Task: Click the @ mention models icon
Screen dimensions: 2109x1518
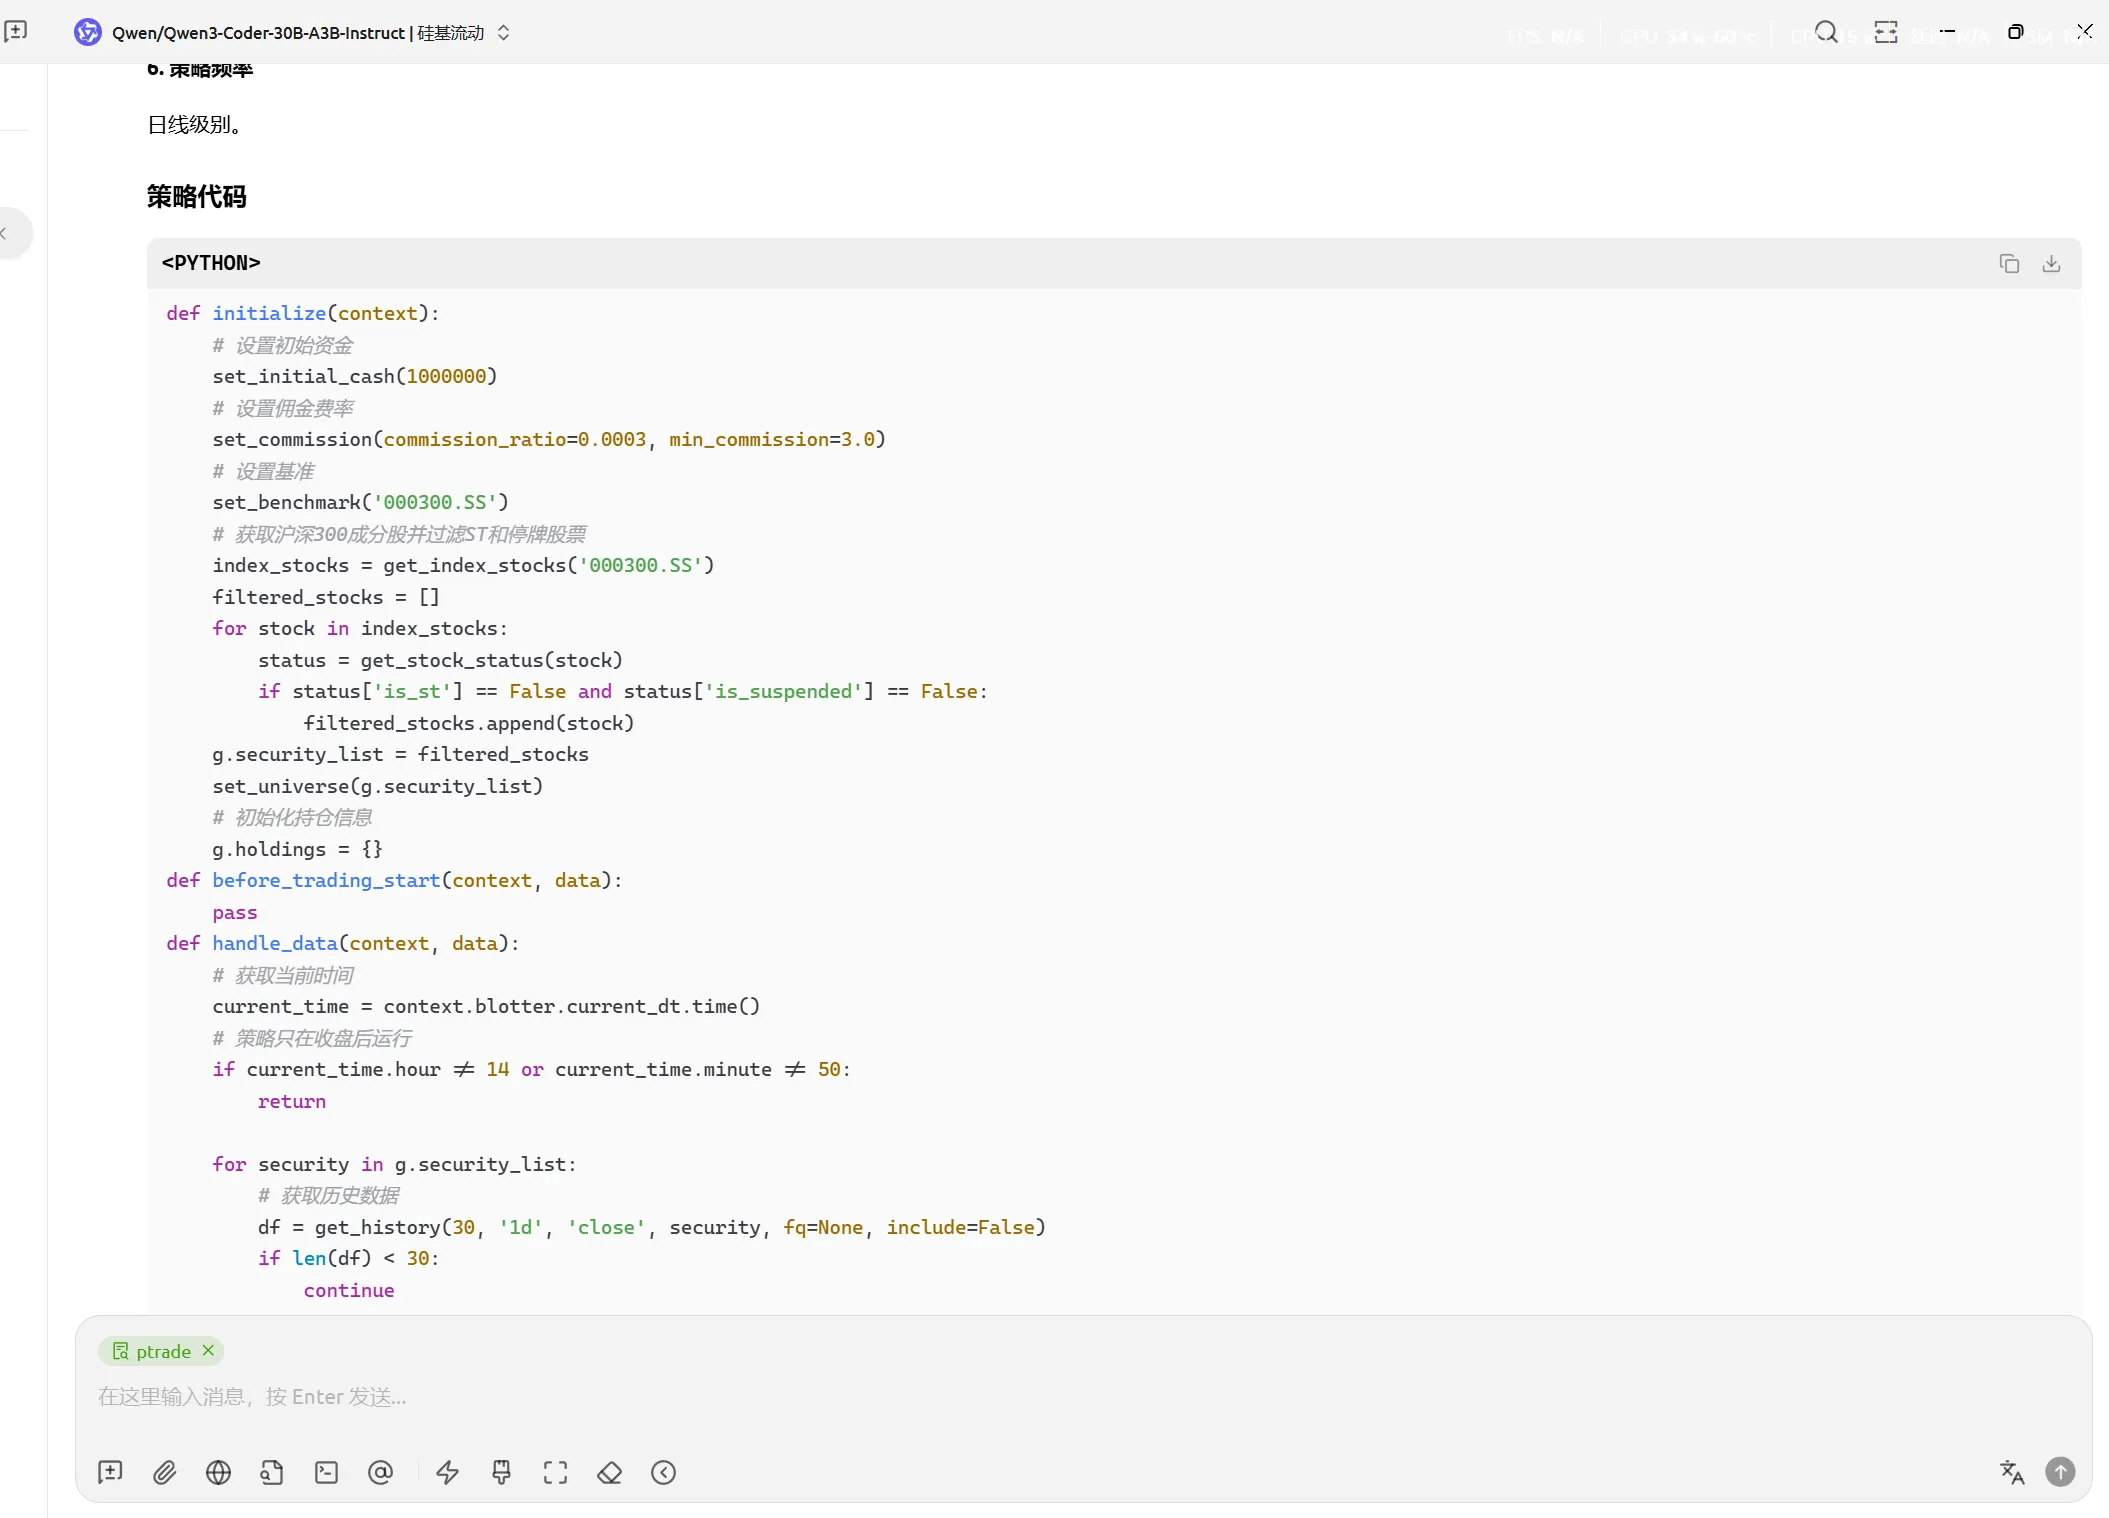Action: pyautogui.click(x=380, y=1472)
